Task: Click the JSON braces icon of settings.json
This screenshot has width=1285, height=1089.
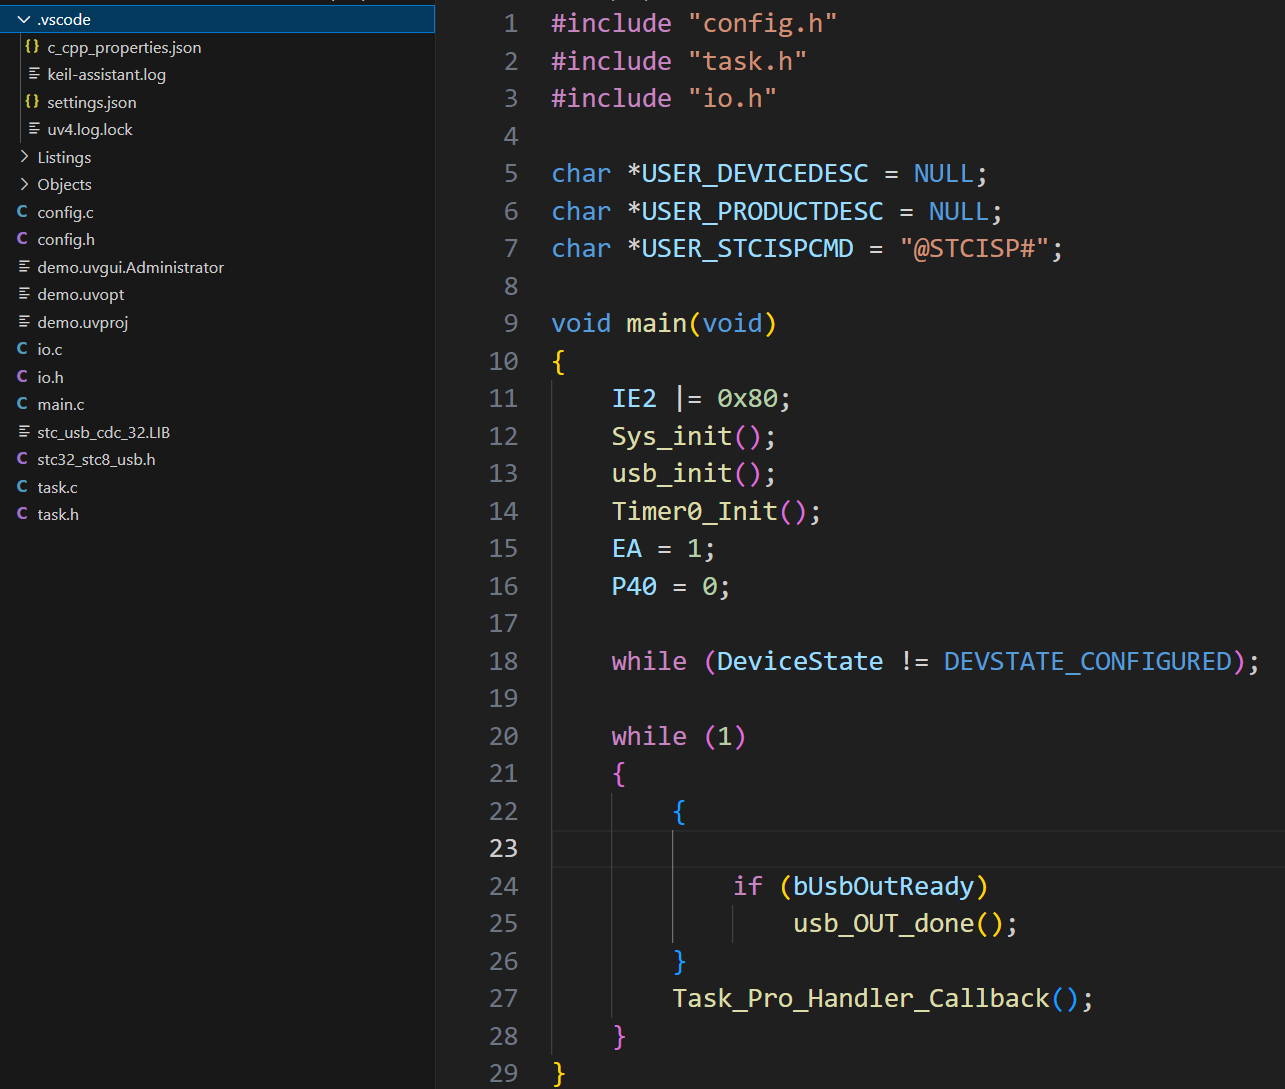Action: click(x=32, y=102)
